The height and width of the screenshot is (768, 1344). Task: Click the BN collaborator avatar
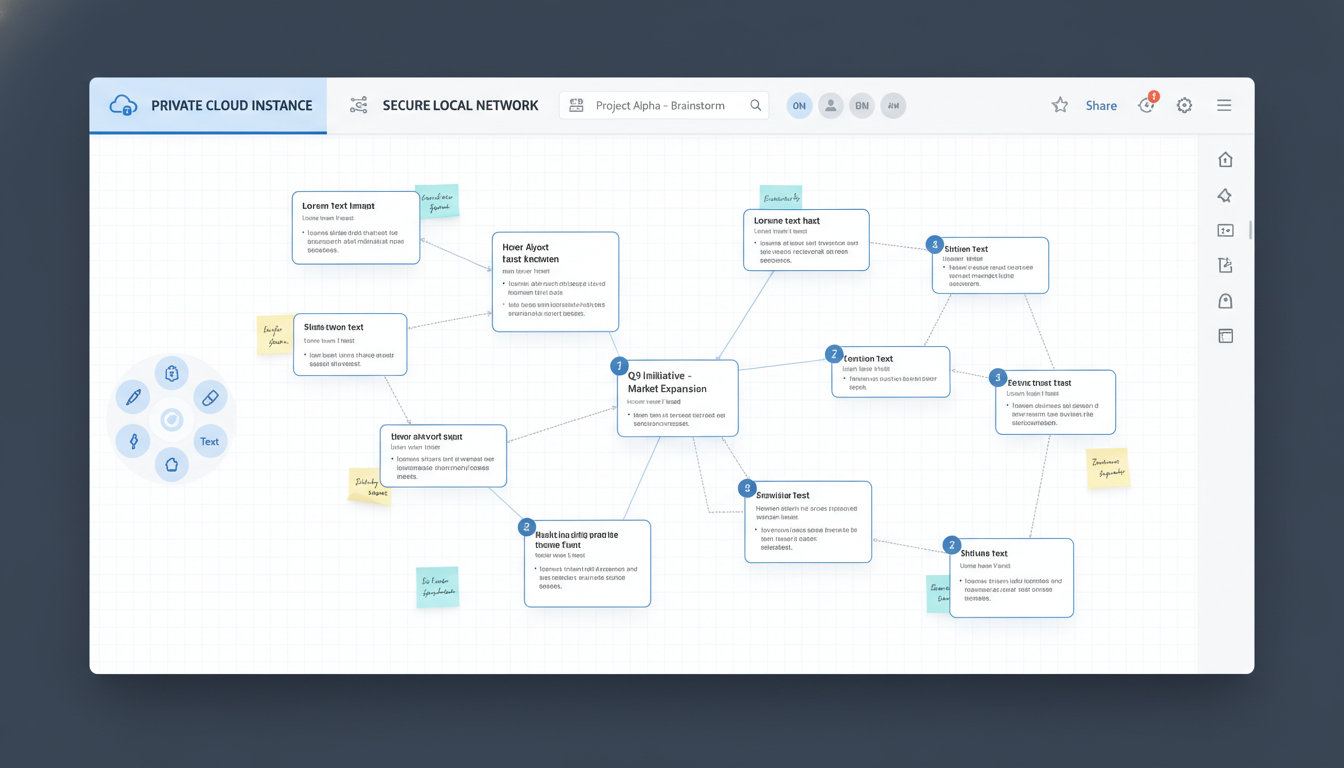tap(861, 105)
